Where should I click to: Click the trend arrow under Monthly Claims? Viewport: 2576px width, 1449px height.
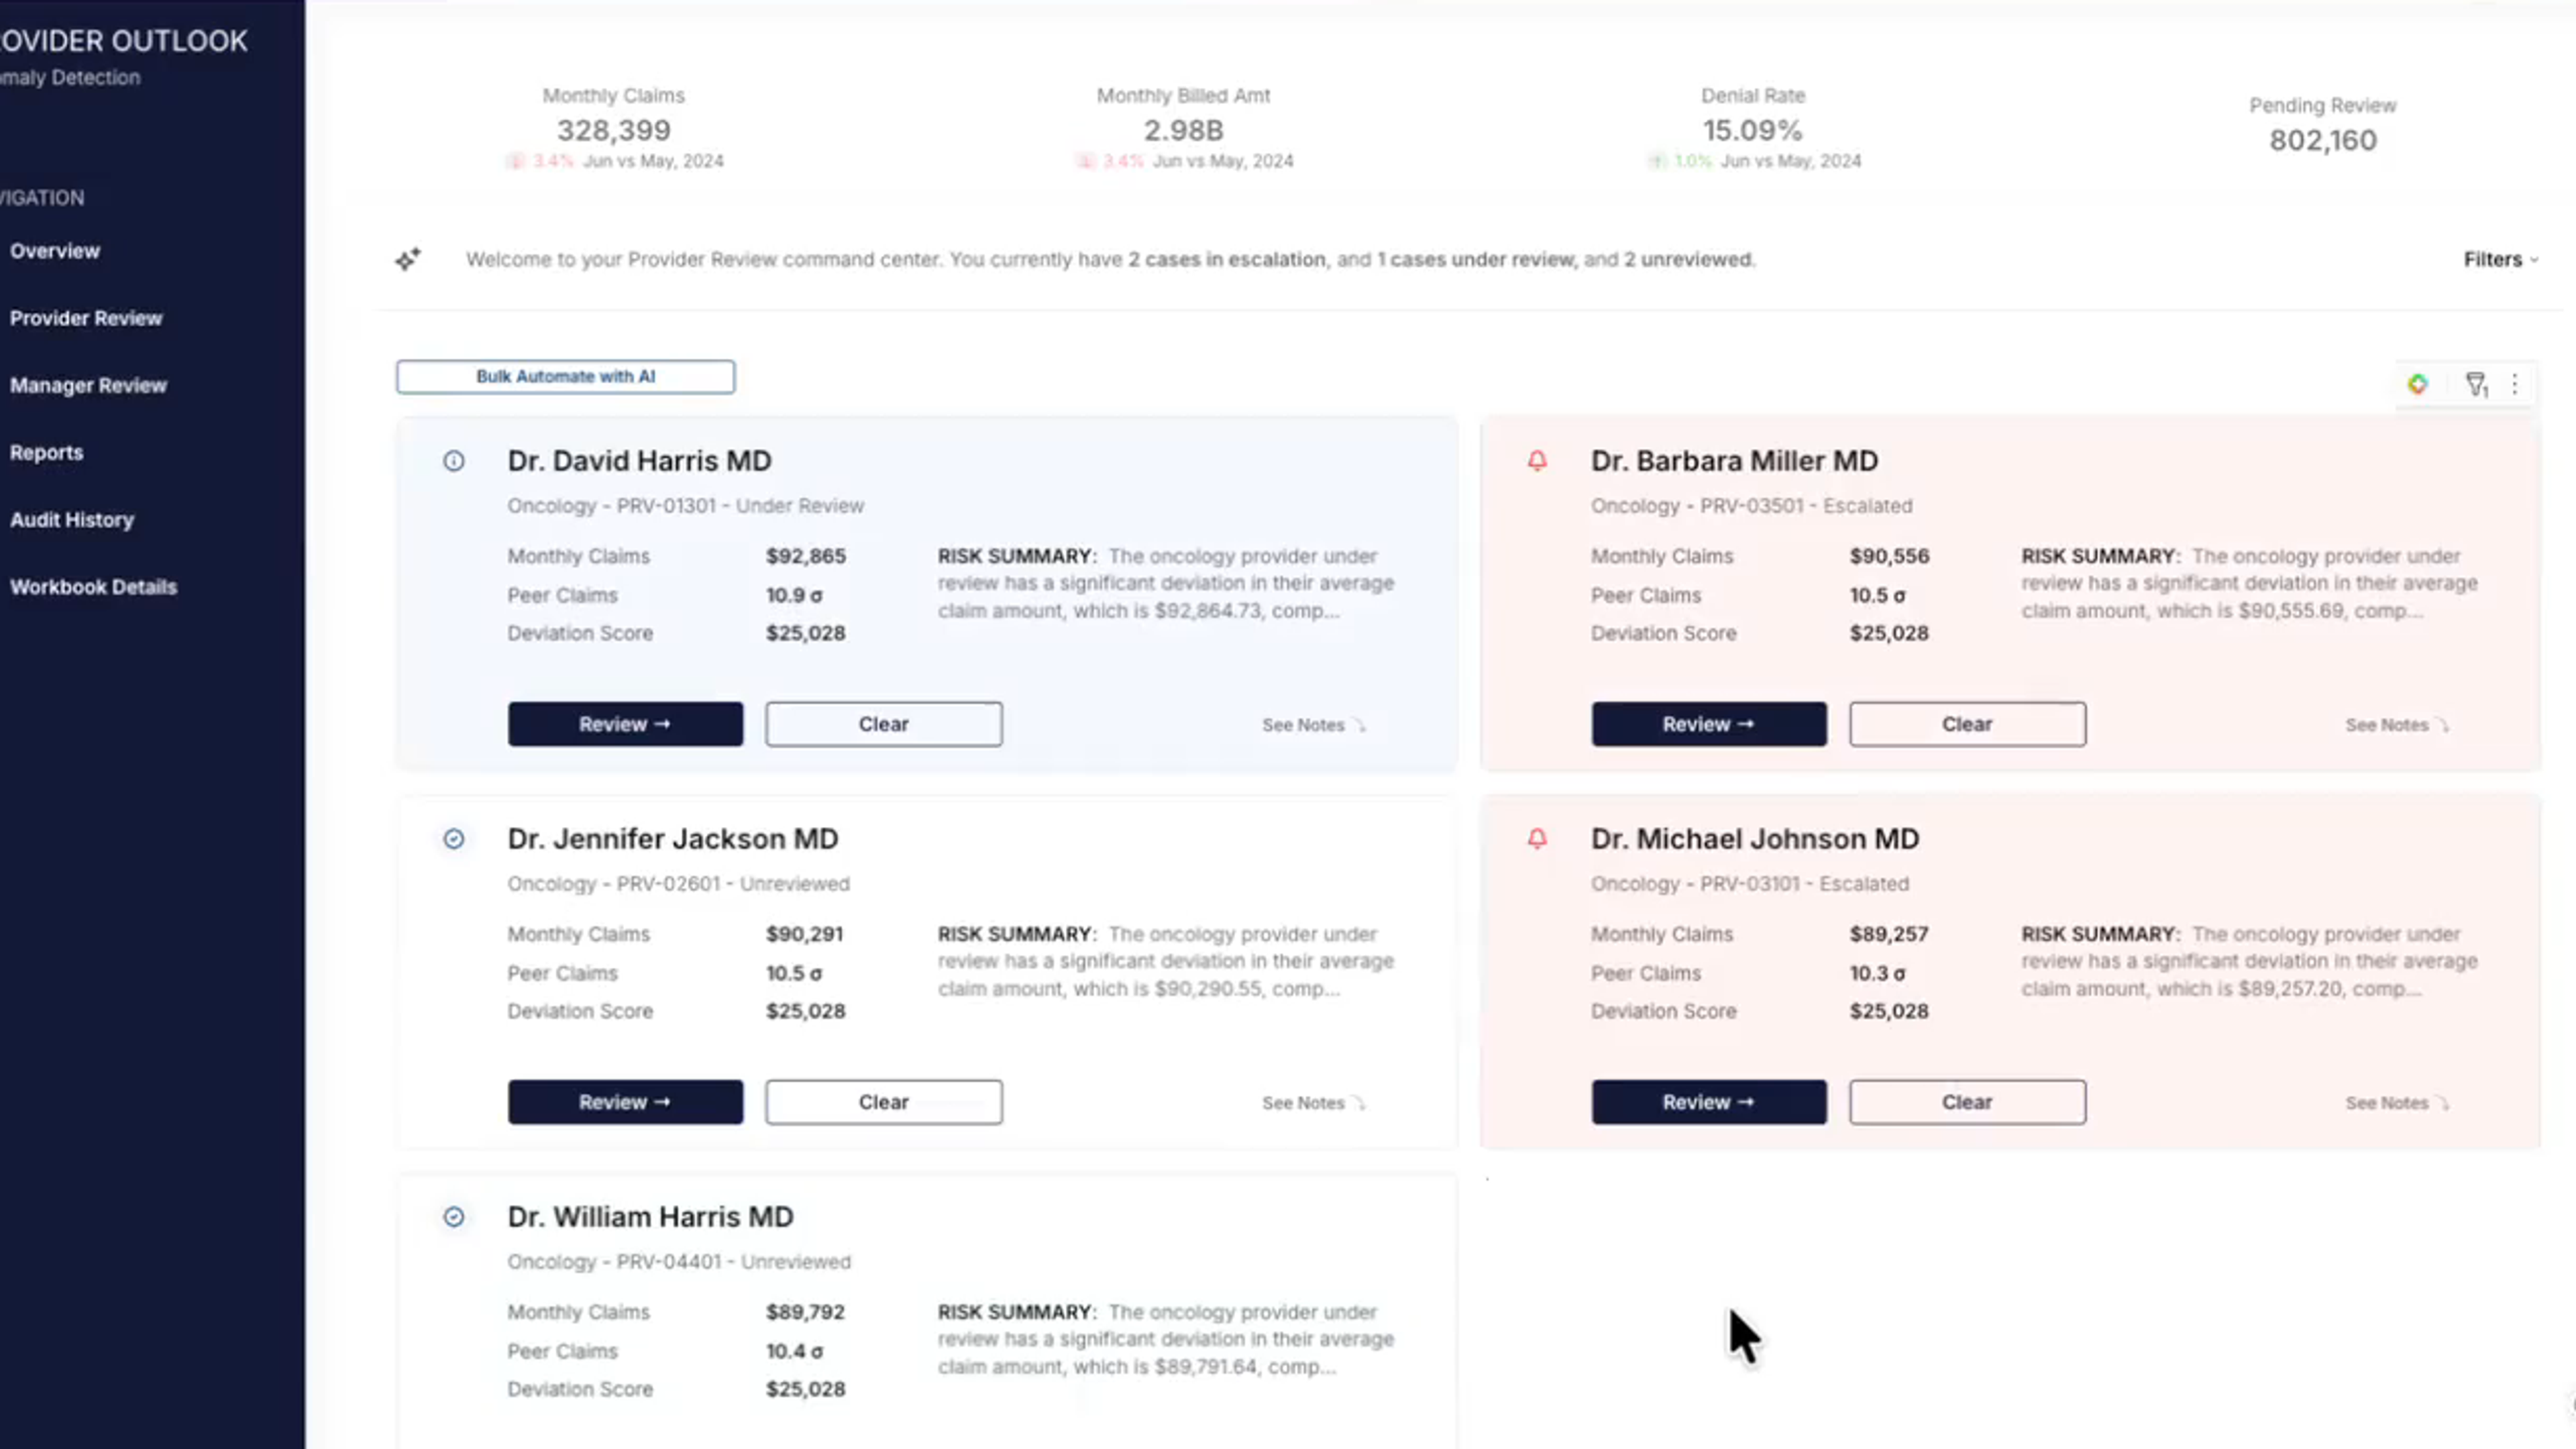(515, 161)
